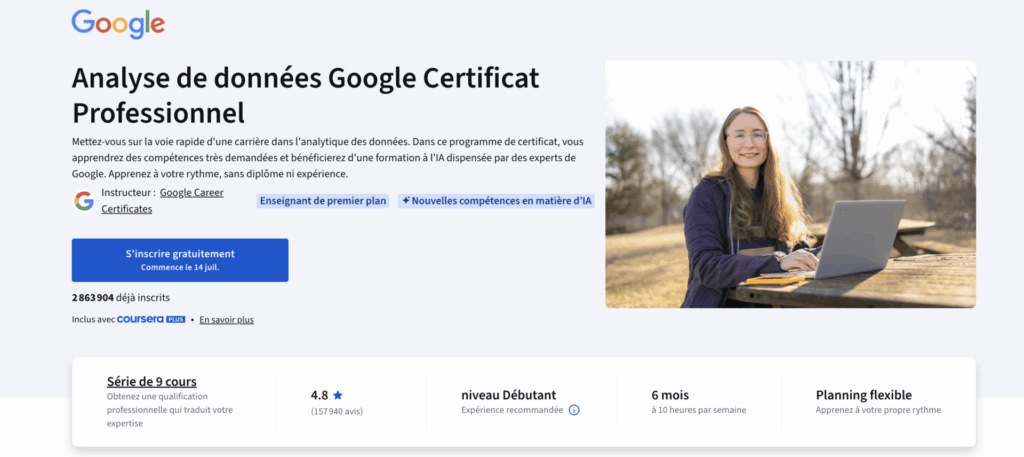
Task: Click the S'inscrire gratuitement button
Action: [180, 260]
